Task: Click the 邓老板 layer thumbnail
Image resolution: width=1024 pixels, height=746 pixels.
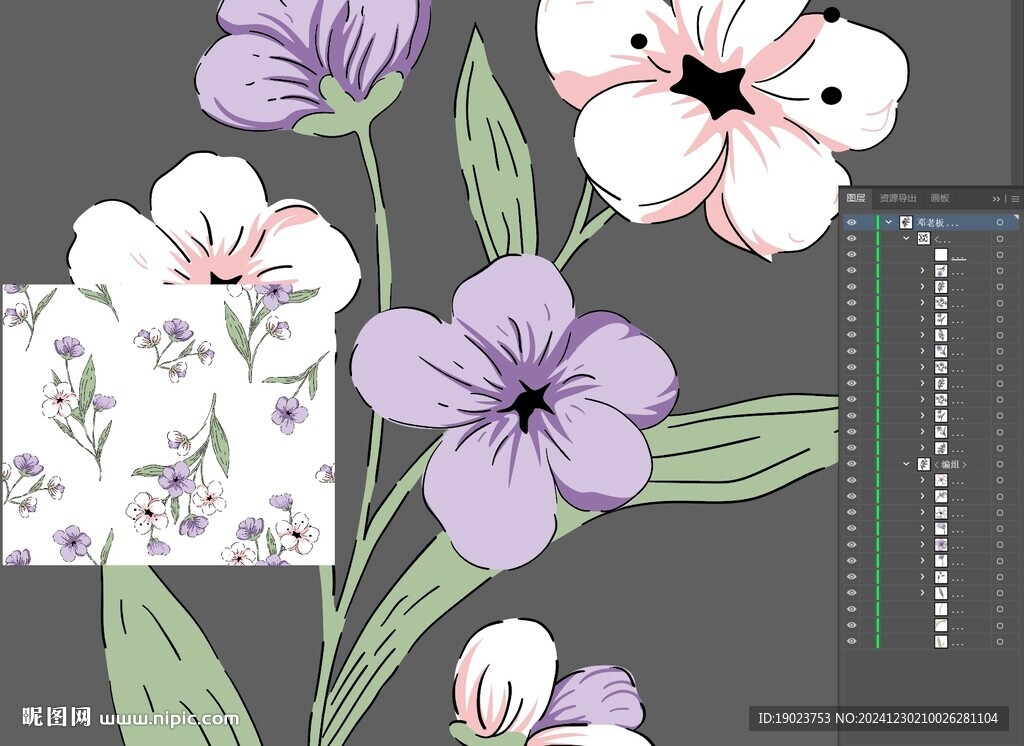Action: [x=906, y=222]
